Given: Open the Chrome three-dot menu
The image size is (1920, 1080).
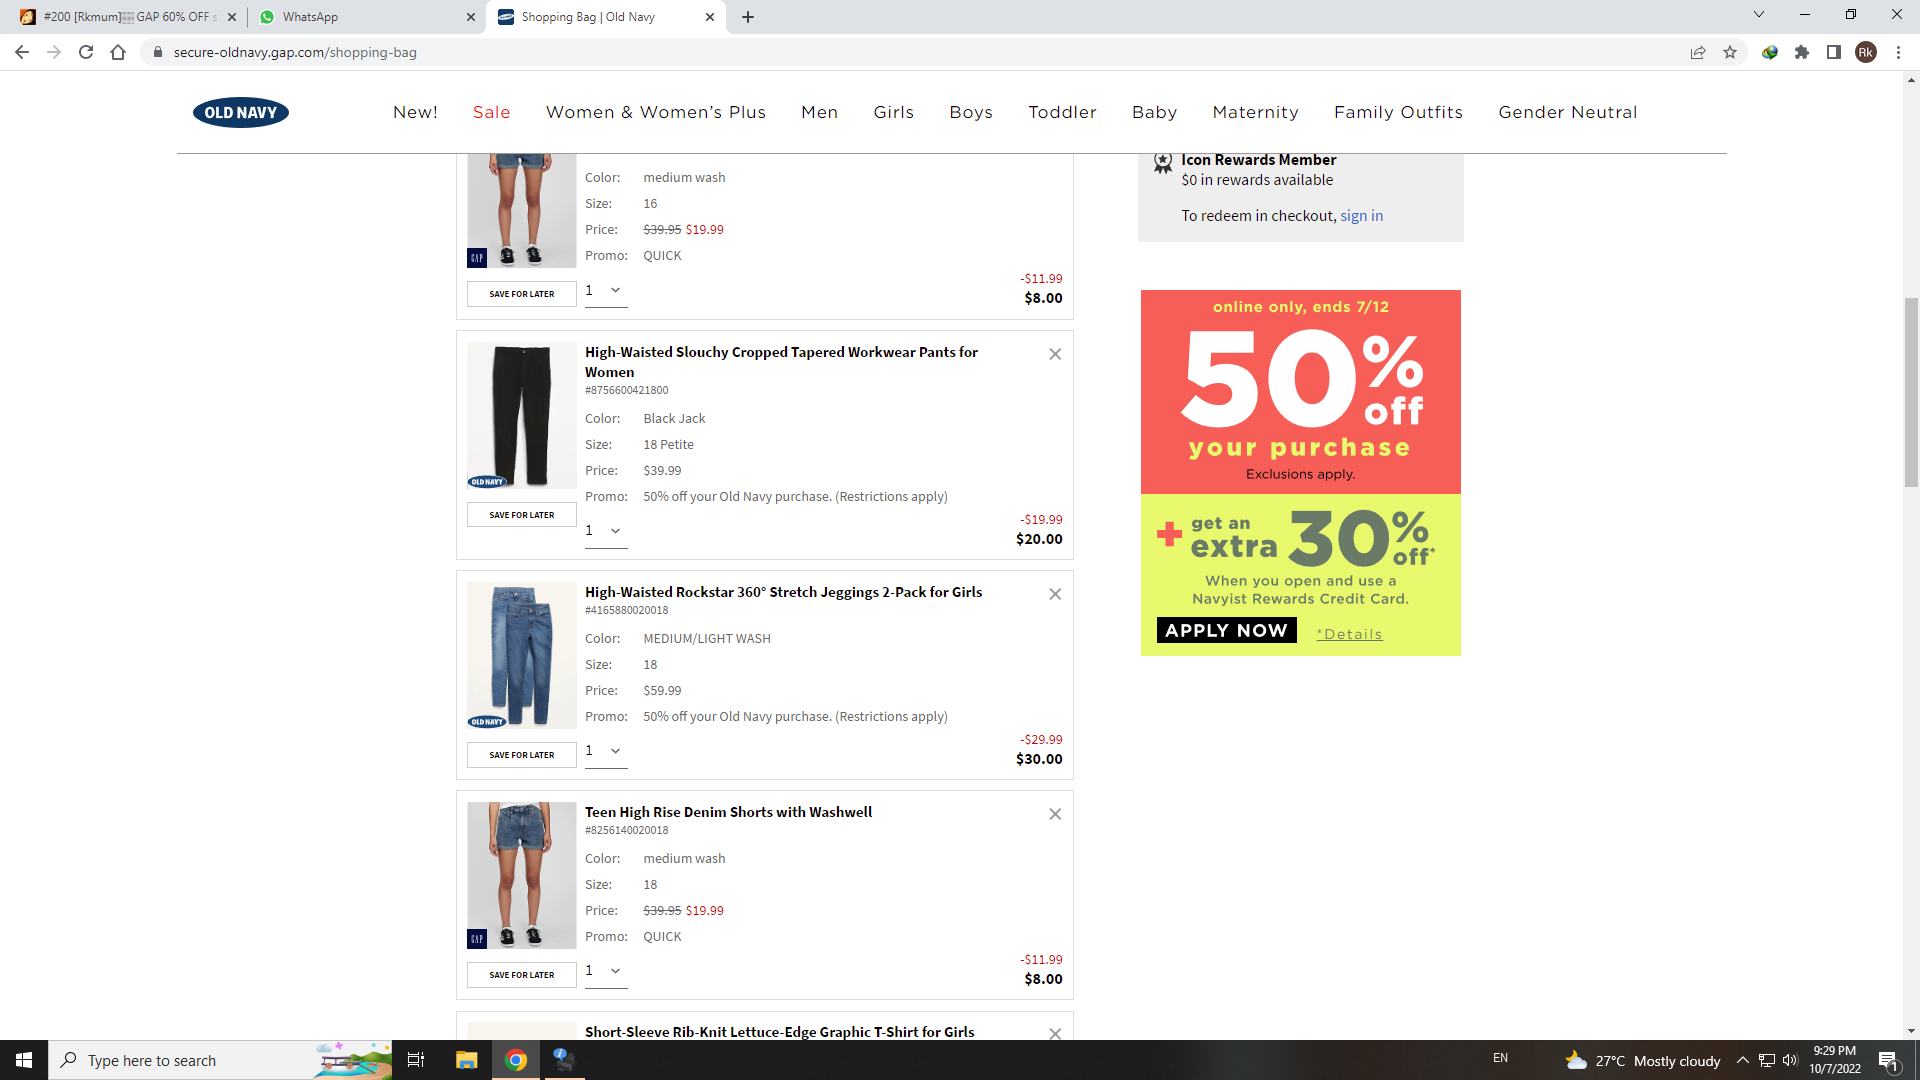Looking at the screenshot, I should pos(1898,52).
